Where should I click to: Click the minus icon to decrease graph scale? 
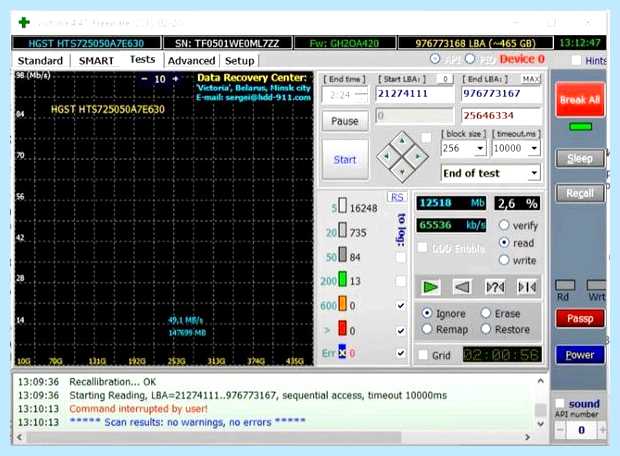pyautogui.click(x=144, y=79)
